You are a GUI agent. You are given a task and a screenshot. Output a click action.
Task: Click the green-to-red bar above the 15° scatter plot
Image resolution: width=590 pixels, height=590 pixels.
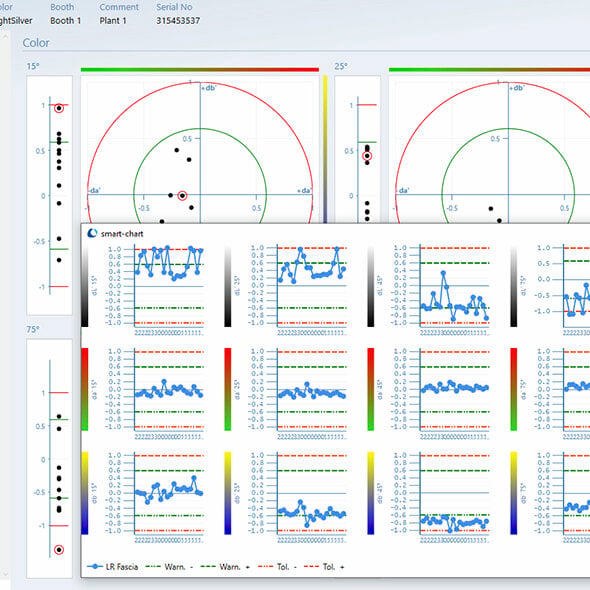pyautogui.click(x=200, y=70)
